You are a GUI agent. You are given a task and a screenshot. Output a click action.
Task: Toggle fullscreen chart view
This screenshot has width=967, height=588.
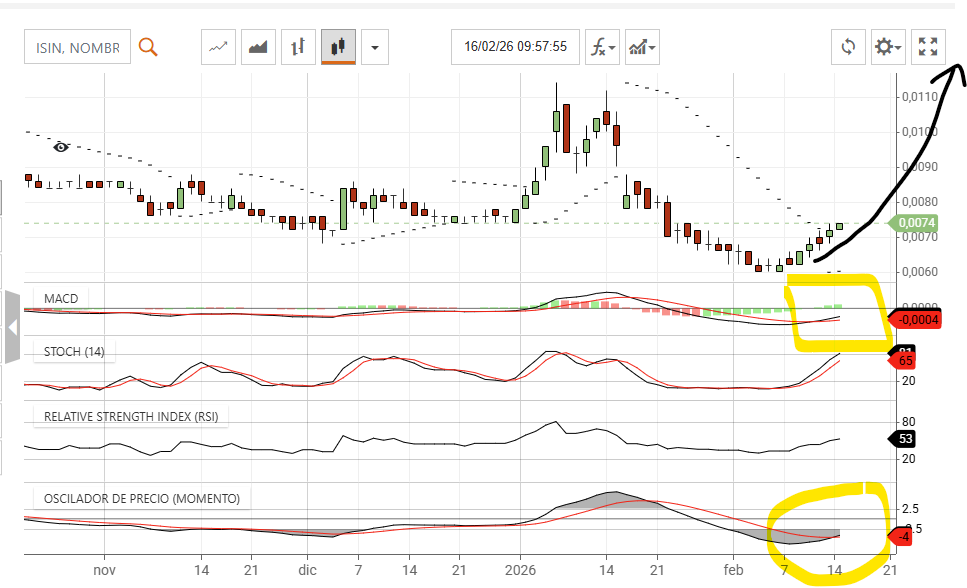tap(928, 47)
